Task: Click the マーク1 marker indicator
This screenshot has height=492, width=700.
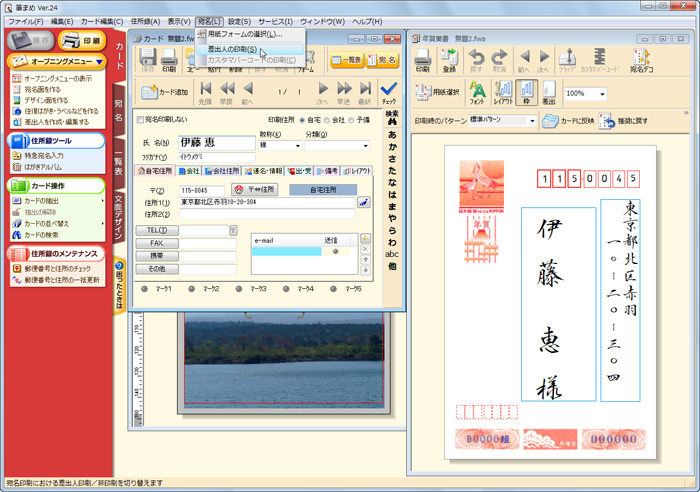Action: (145, 289)
